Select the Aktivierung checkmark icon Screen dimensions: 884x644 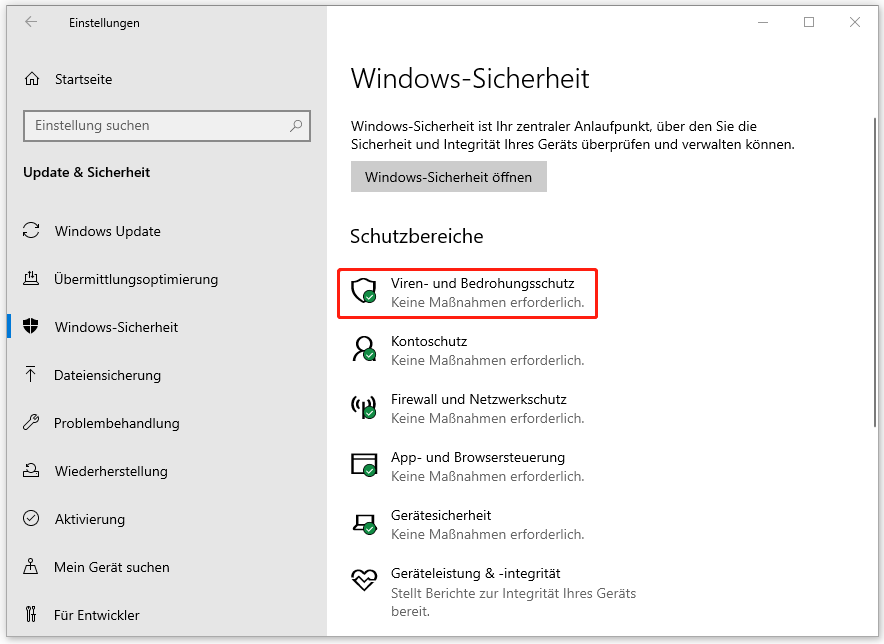pos(31,519)
